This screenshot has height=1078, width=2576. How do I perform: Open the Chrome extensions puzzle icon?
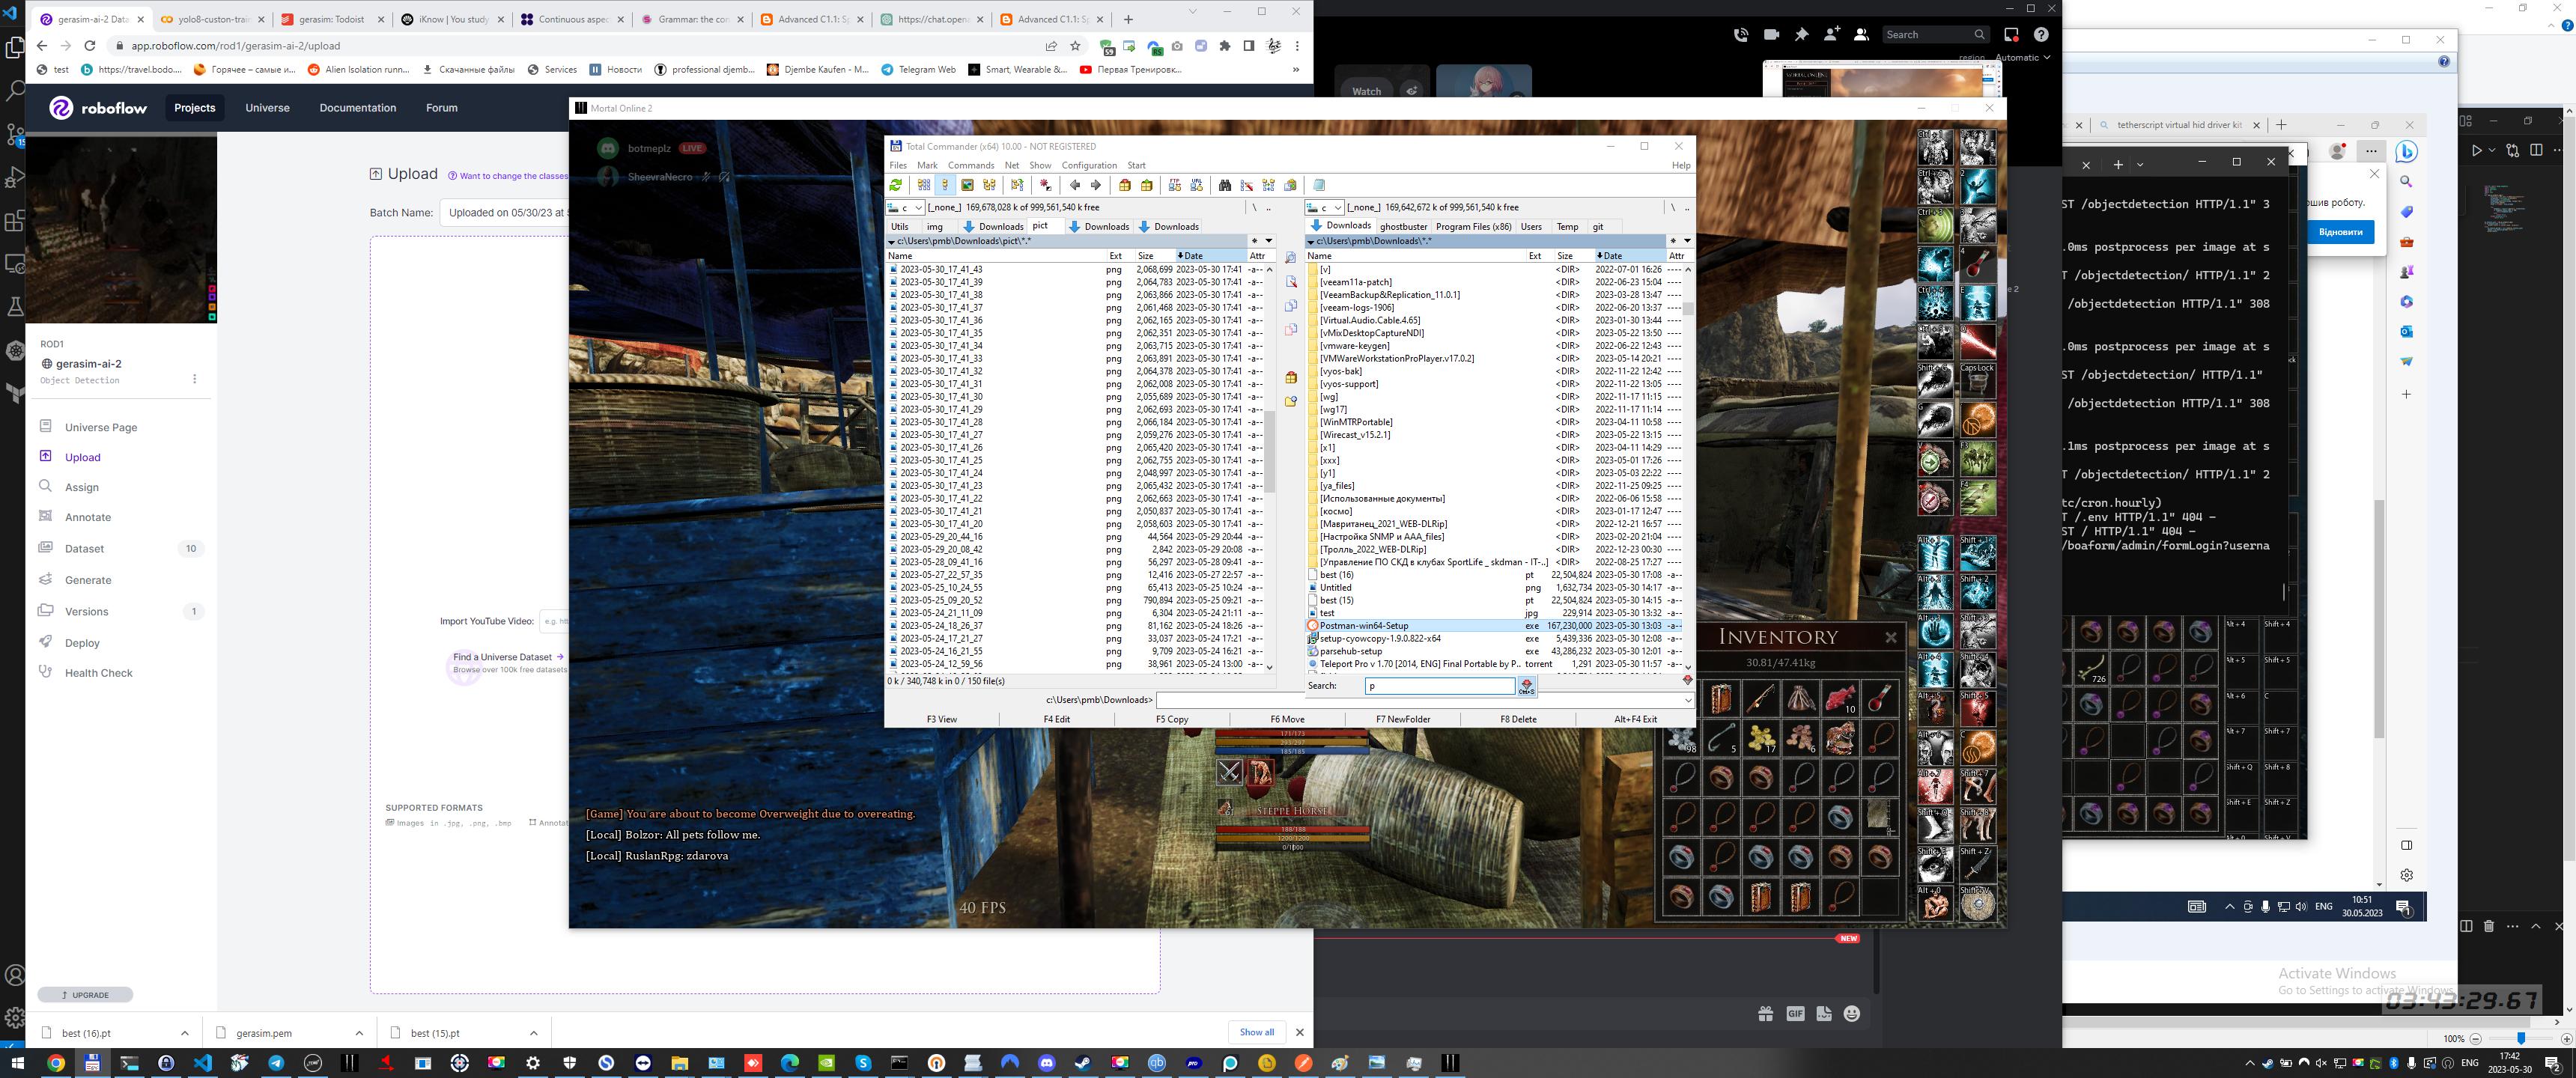point(1225,46)
